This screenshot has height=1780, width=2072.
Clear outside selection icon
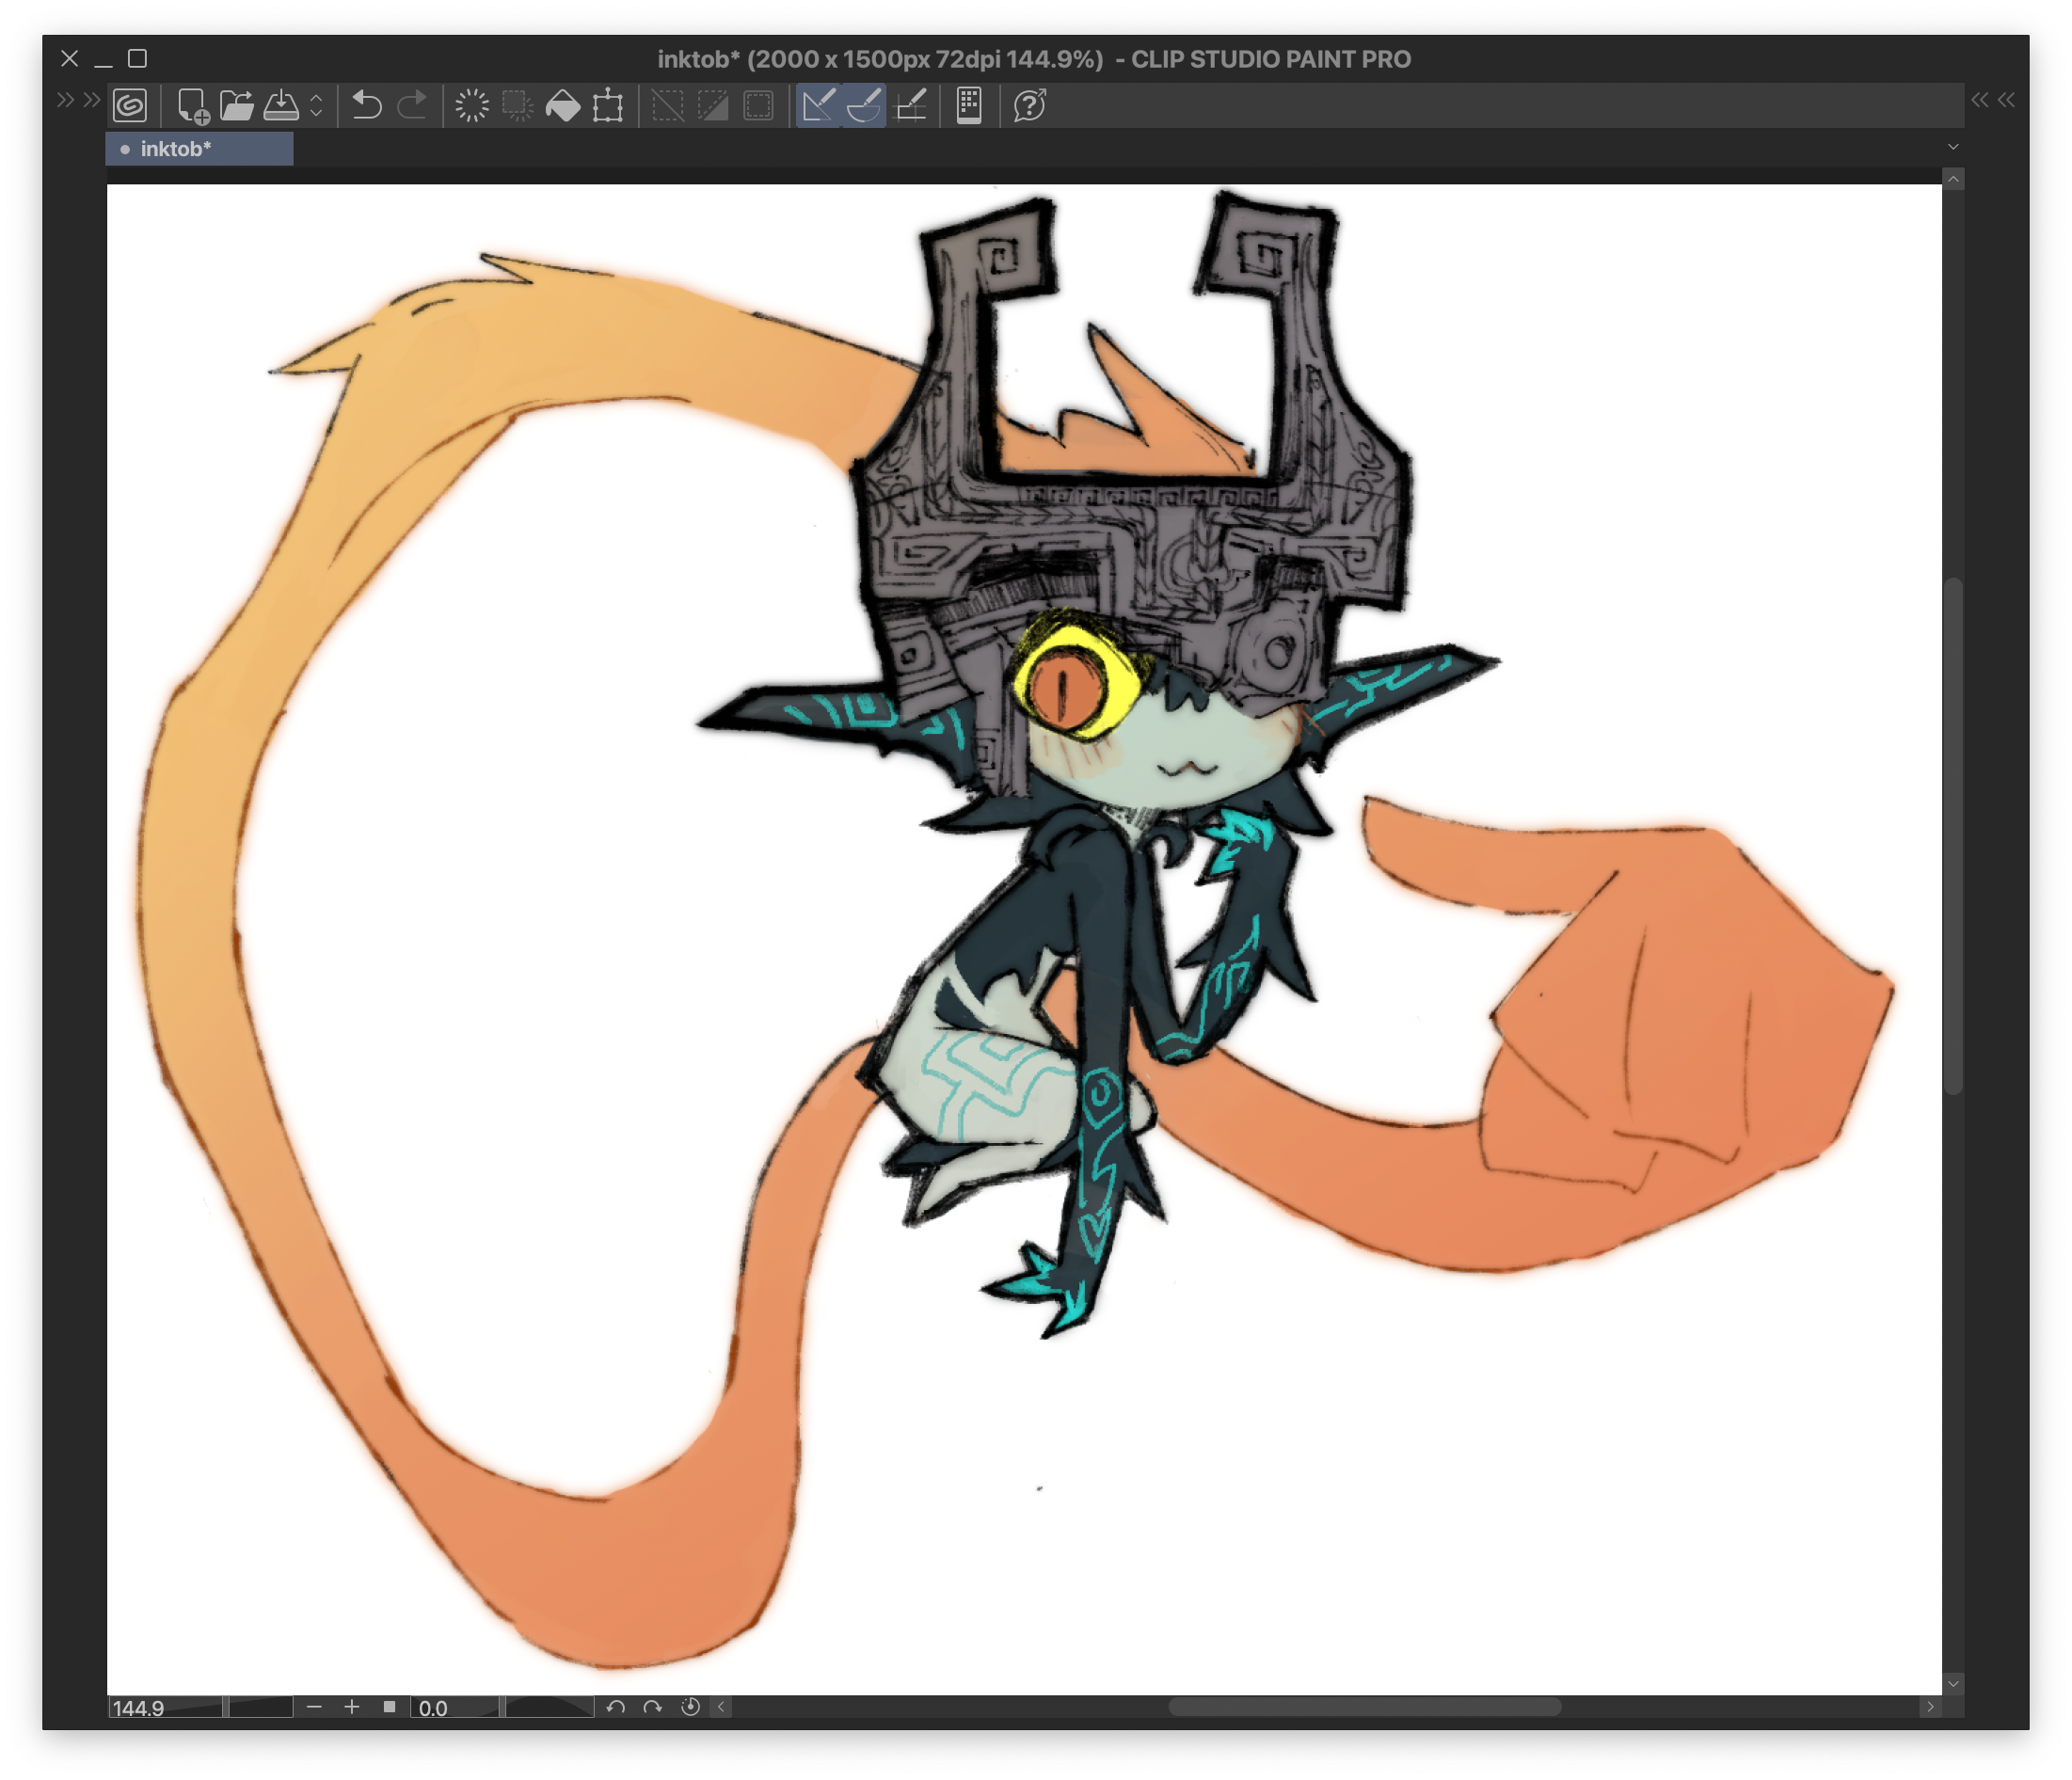point(517,105)
